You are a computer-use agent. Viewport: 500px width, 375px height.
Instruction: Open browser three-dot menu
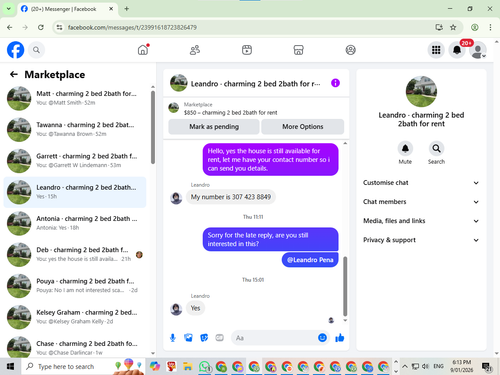(x=490, y=27)
